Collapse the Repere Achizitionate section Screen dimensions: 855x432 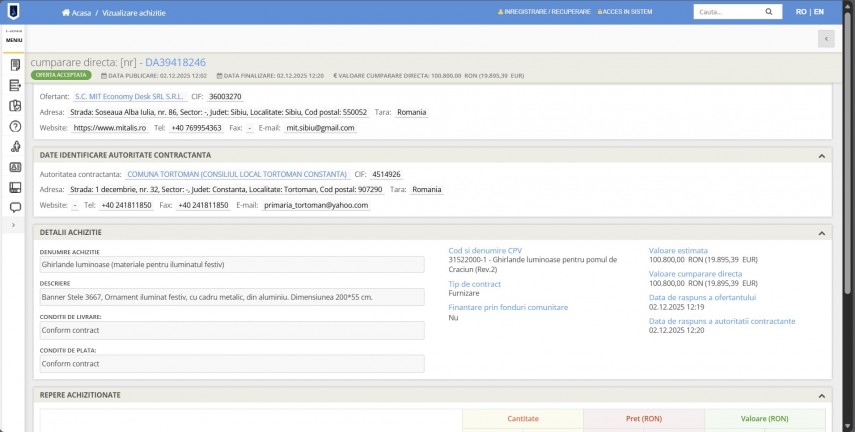click(x=821, y=395)
